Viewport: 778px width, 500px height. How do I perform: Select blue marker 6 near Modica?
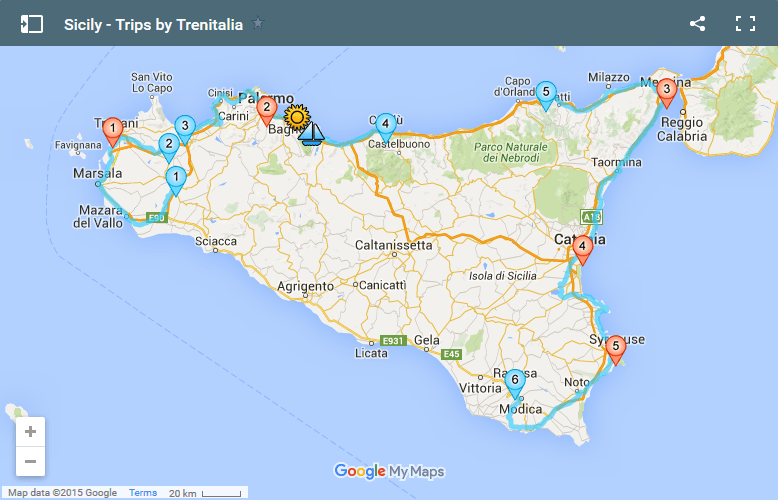pos(514,381)
